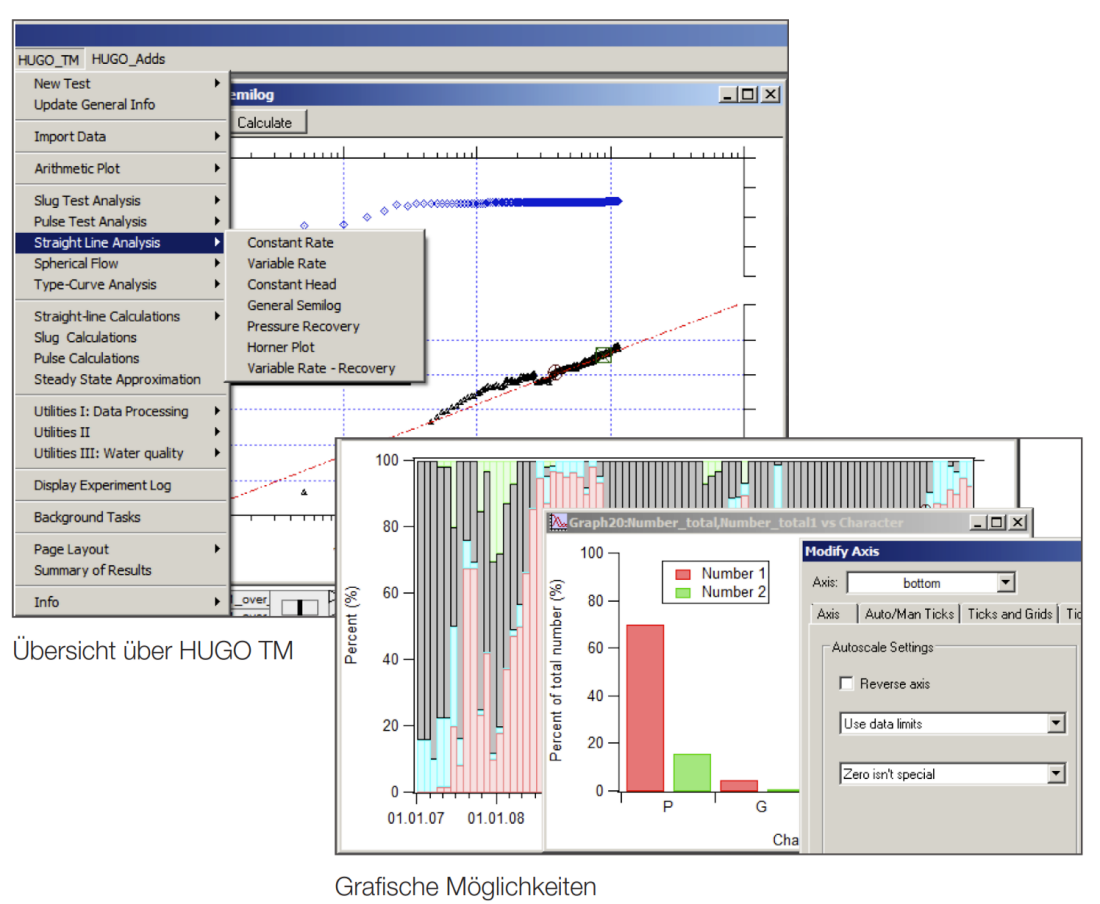Screen dimensions: 1100x904
Task: Click the Calculate button
Action: point(267,123)
